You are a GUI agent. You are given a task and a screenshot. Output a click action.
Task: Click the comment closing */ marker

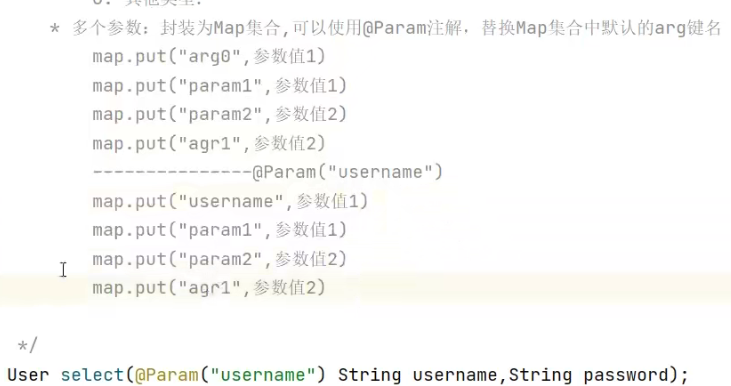[x=27, y=346]
